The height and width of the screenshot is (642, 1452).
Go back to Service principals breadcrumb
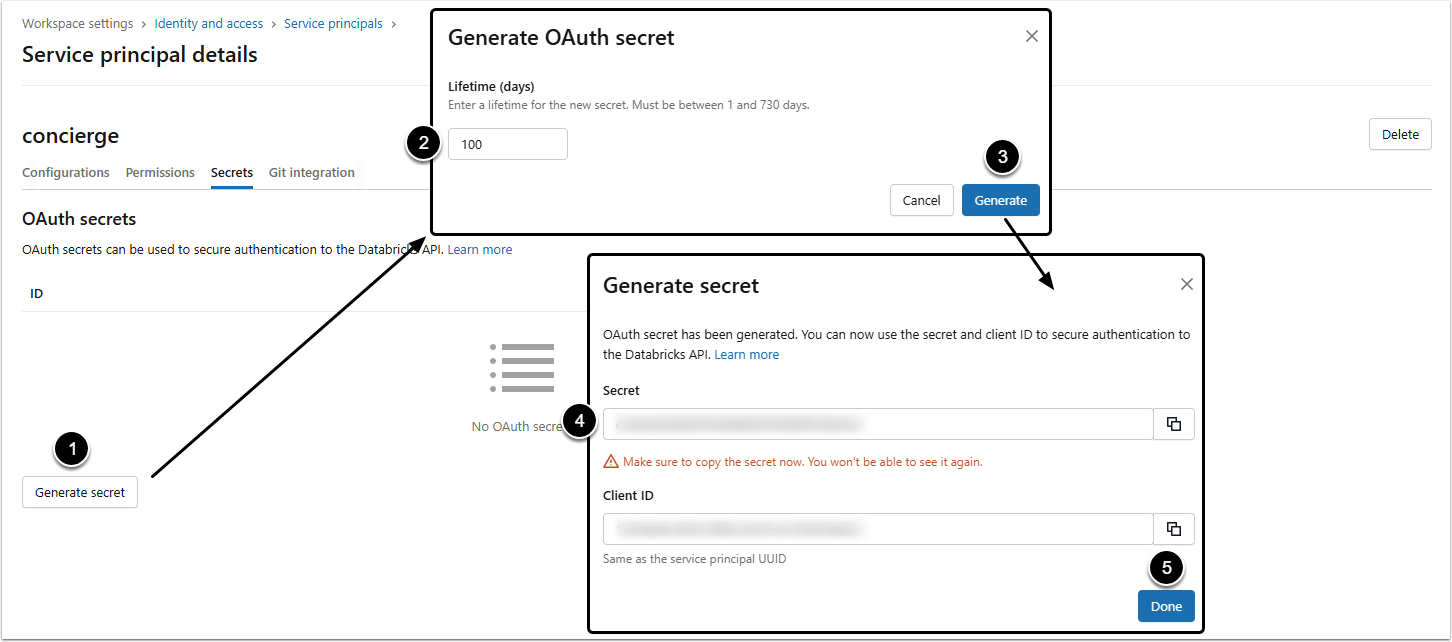point(333,23)
